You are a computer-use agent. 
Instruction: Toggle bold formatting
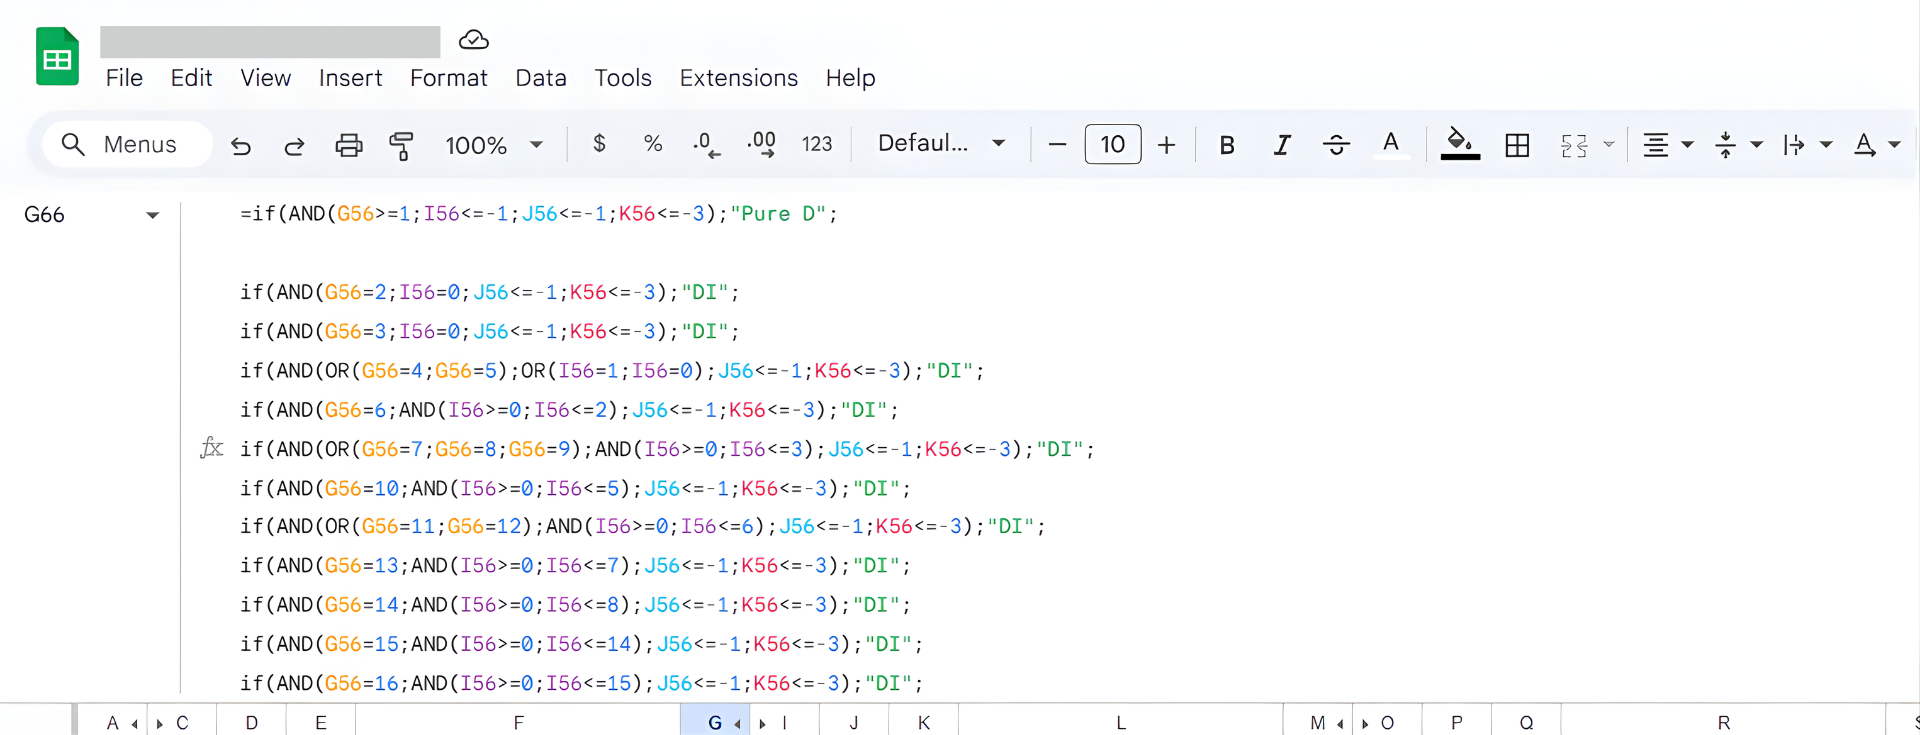click(x=1227, y=146)
